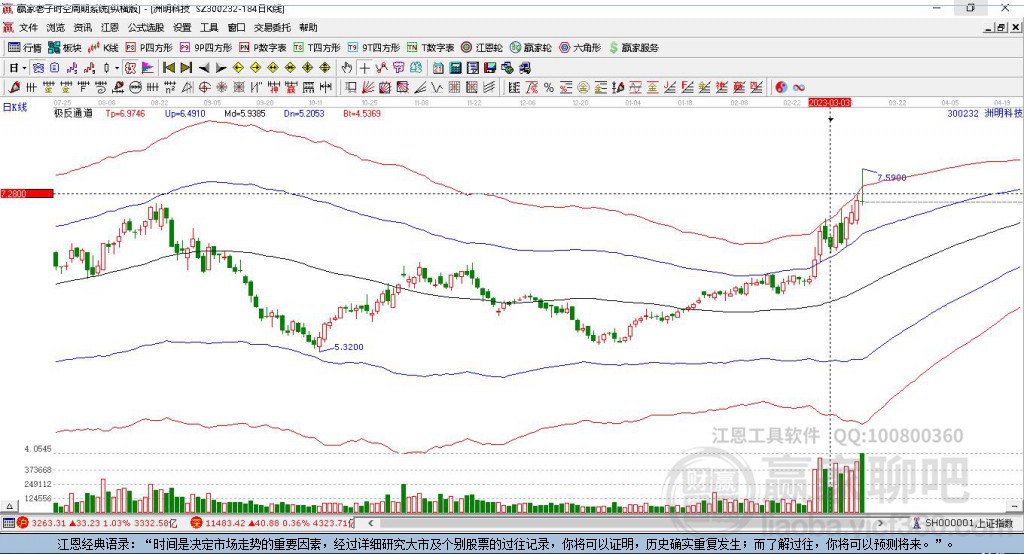Click the 300232 洲明科技 stock label
This screenshot has width=1024, height=554.
tap(985, 114)
